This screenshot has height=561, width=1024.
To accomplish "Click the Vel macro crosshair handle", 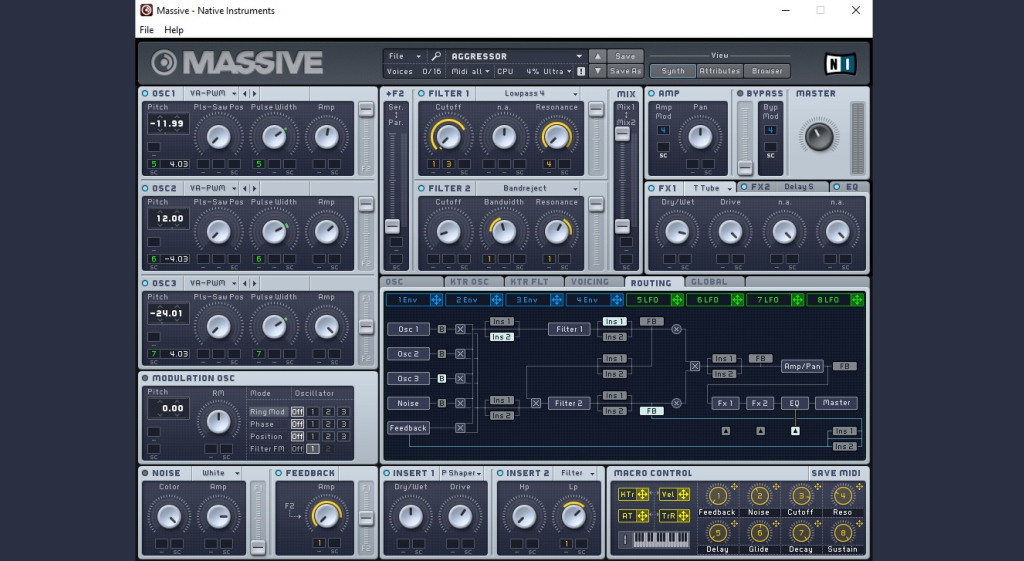I will [x=684, y=494].
